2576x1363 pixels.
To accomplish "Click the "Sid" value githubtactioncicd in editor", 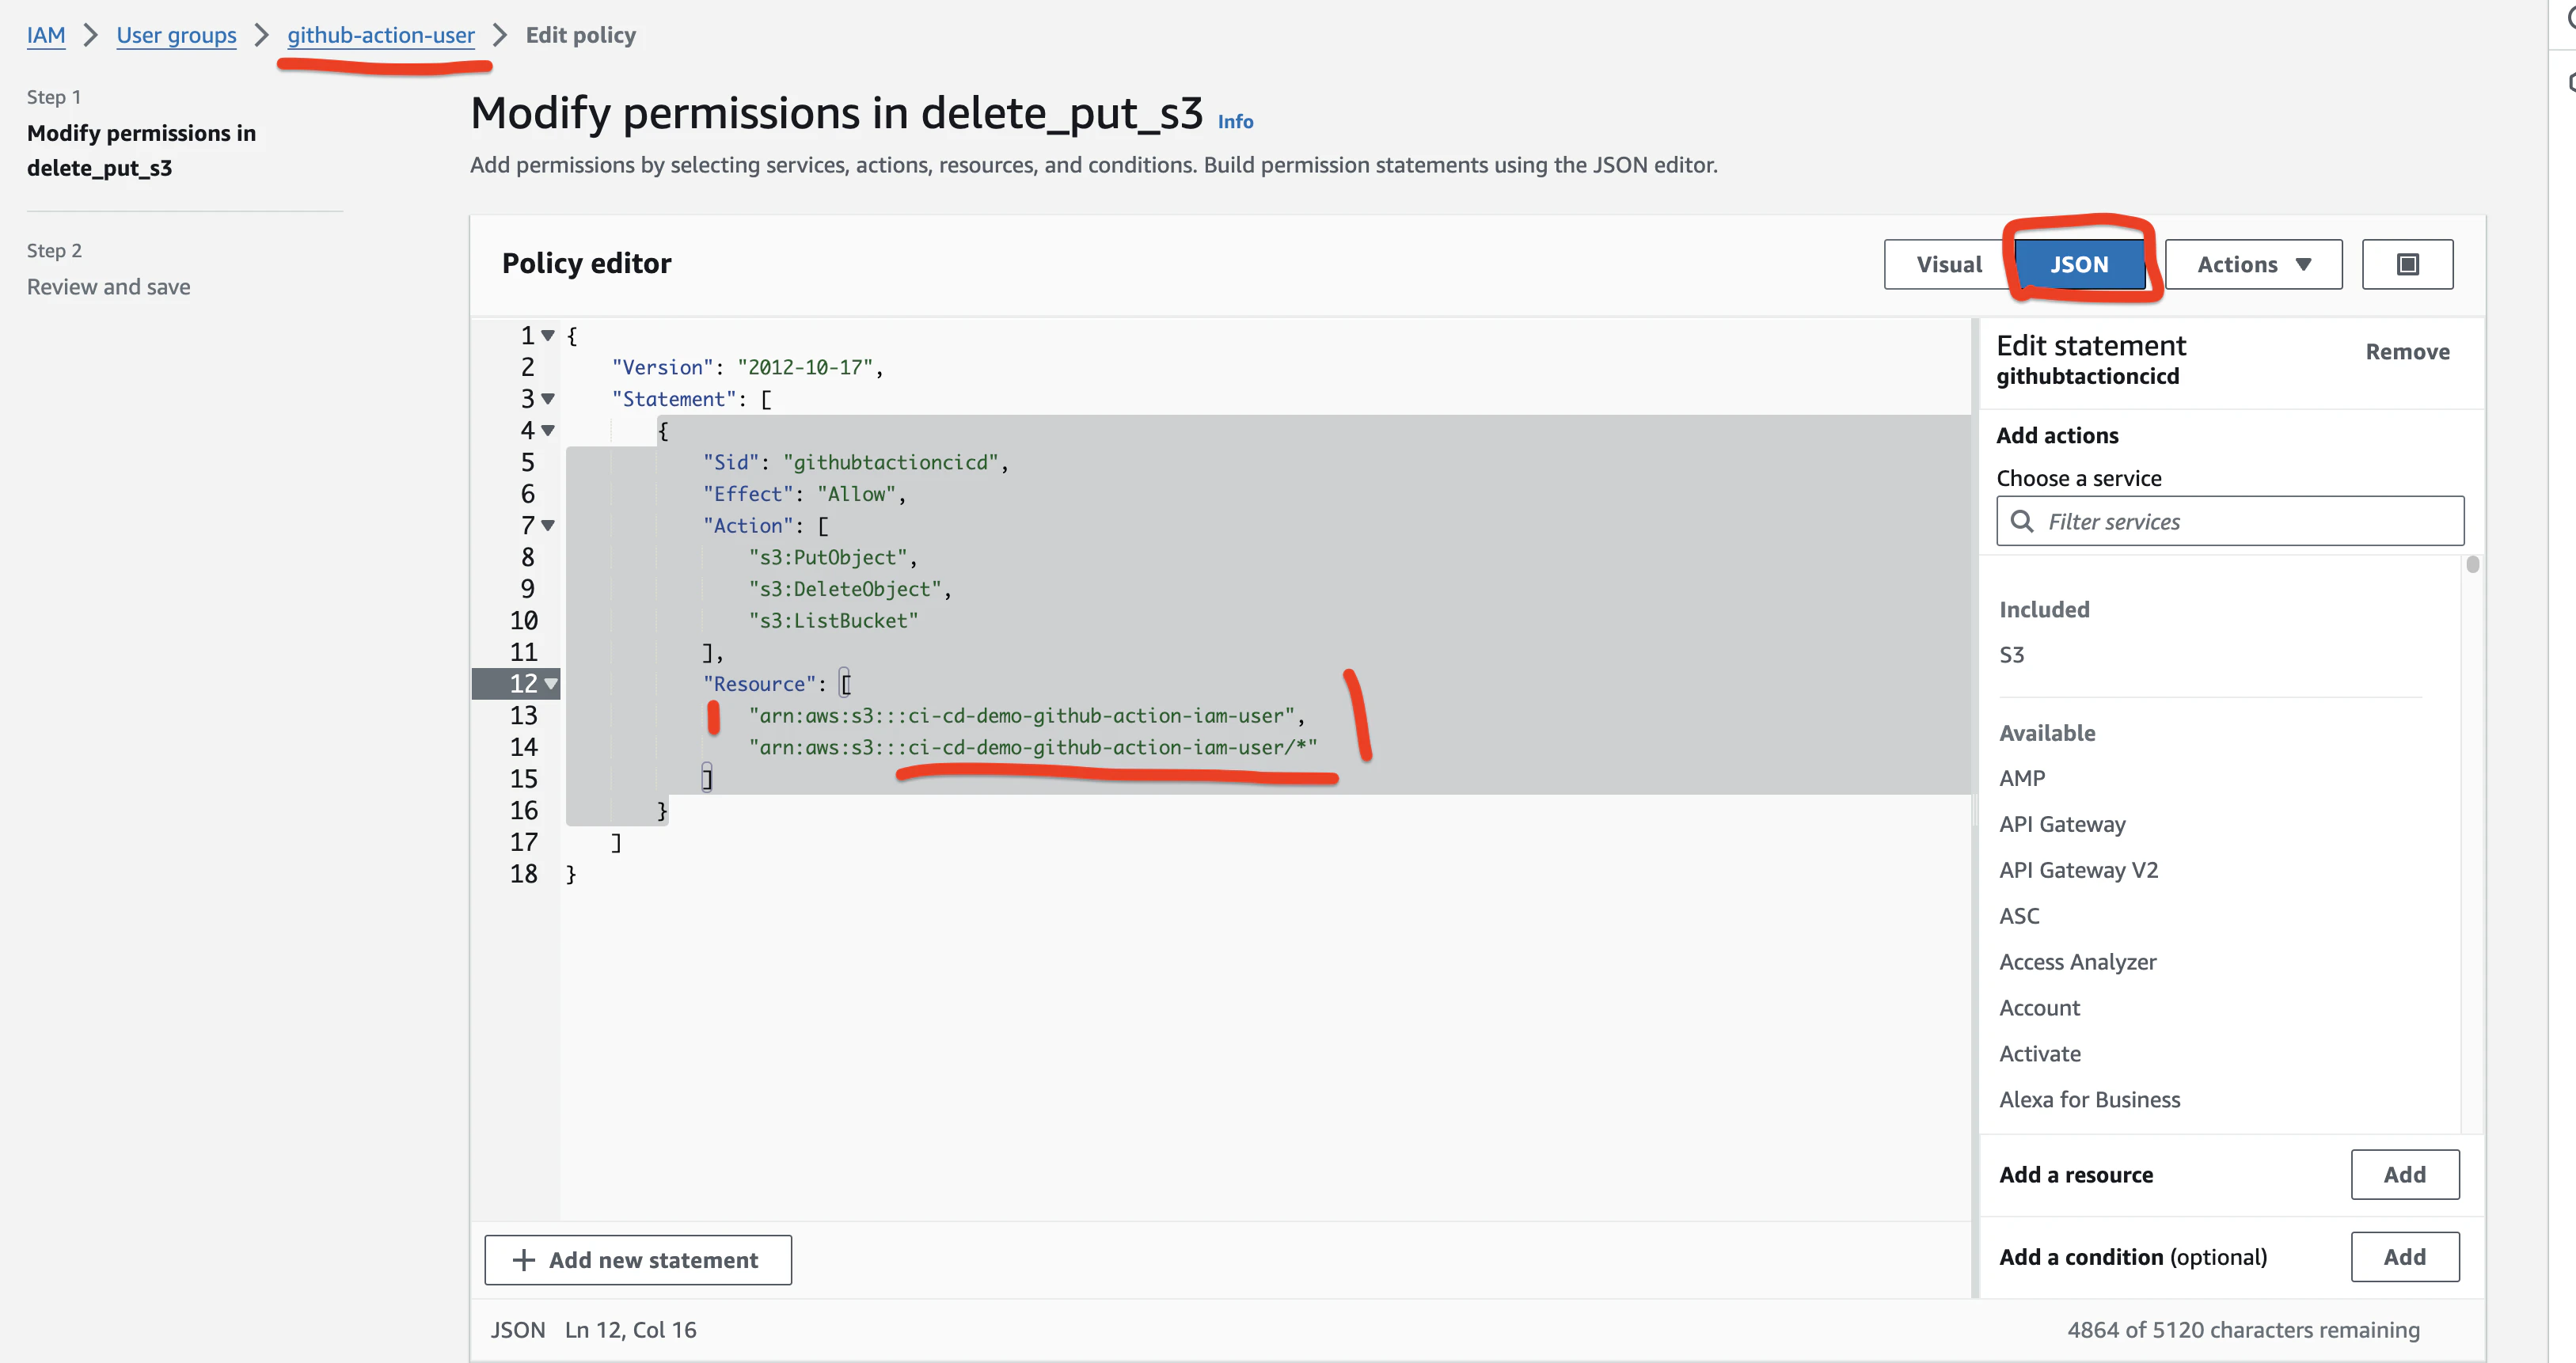I will (x=891, y=462).
